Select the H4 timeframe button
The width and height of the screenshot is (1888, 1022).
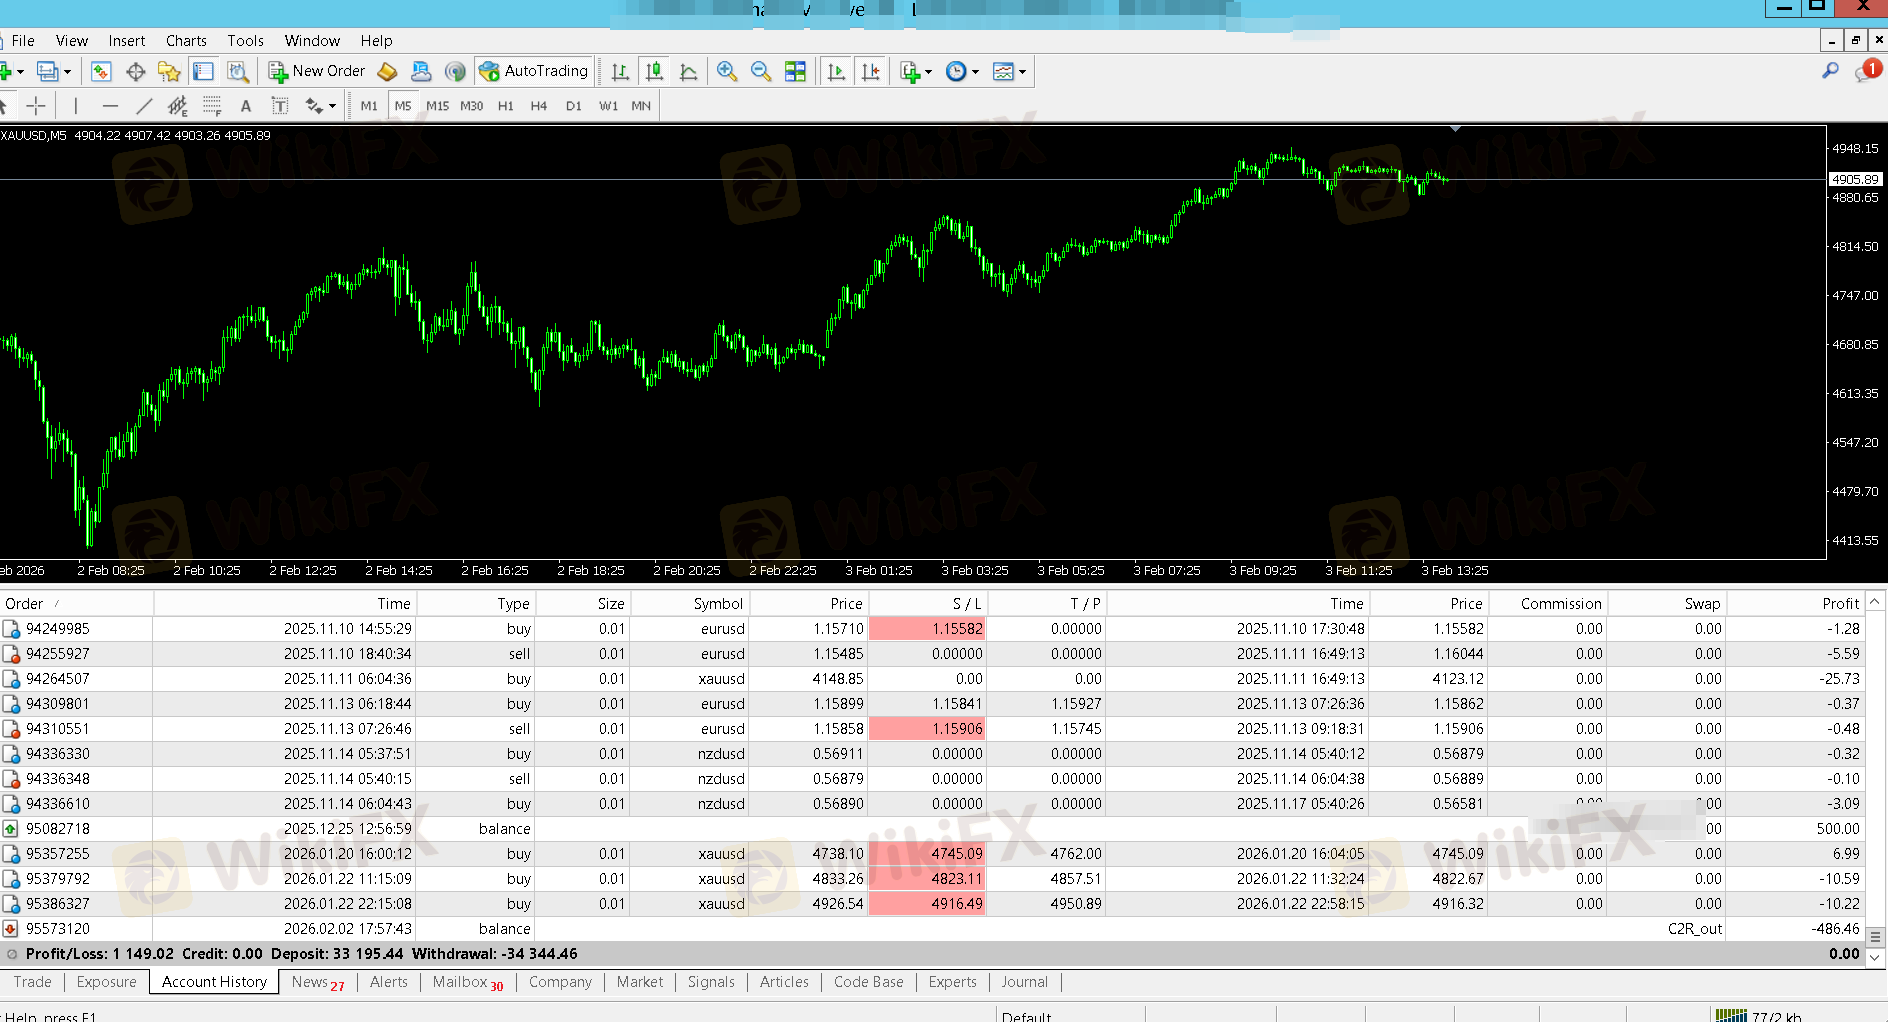point(539,106)
